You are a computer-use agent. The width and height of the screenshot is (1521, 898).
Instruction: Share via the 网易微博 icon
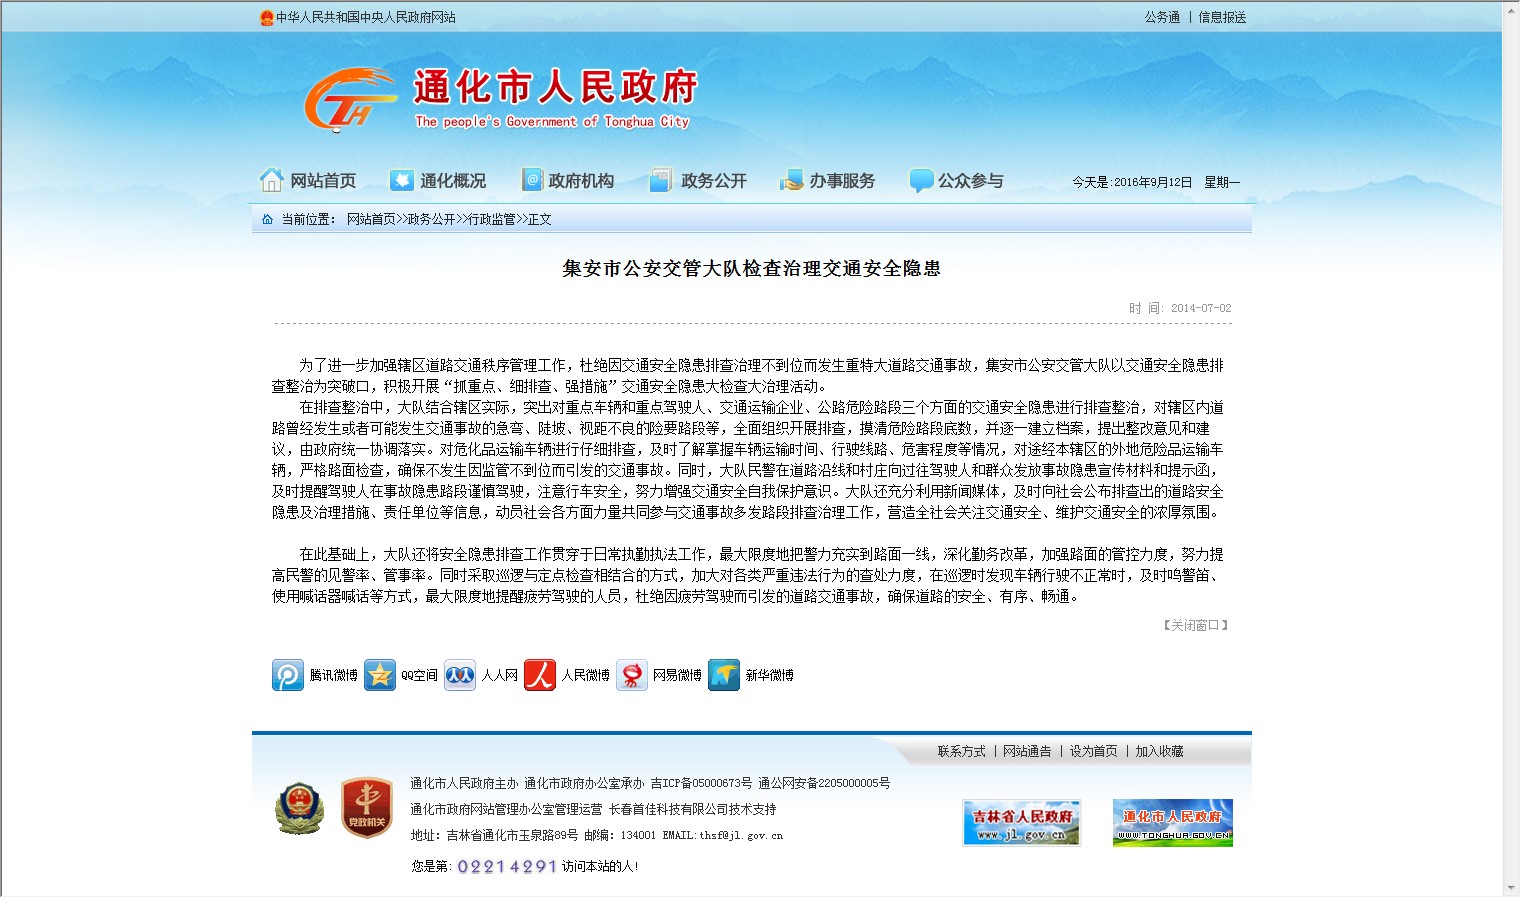(632, 675)
